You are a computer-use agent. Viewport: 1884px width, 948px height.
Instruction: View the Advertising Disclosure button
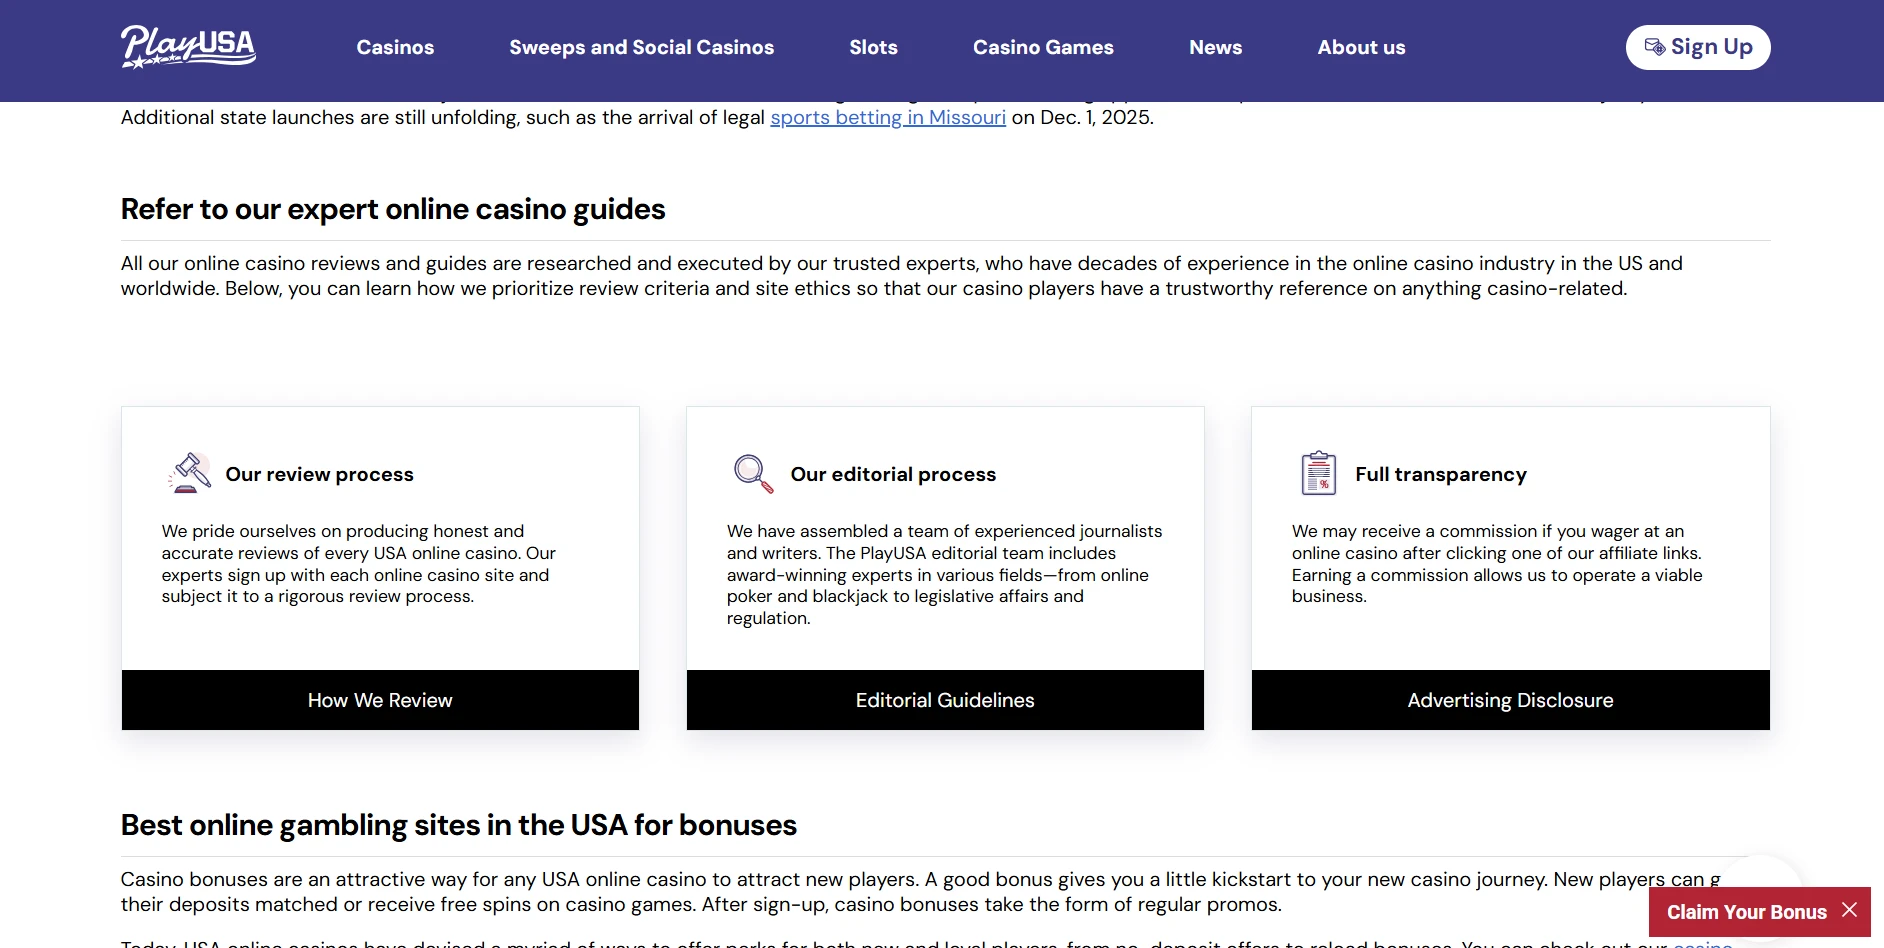1510,700
